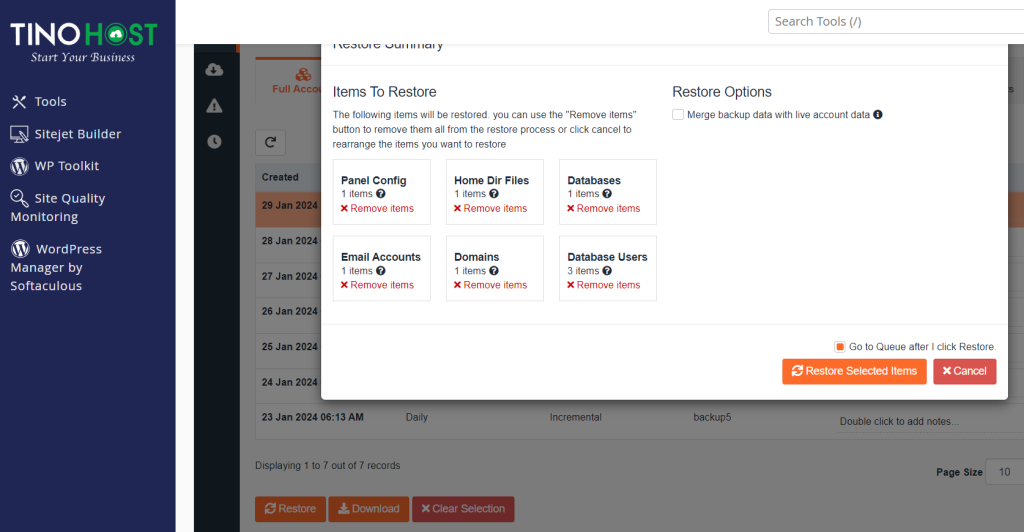
Task: Click the 'backup5' cell
Action: pyautogui.click(x=712, y=417)
